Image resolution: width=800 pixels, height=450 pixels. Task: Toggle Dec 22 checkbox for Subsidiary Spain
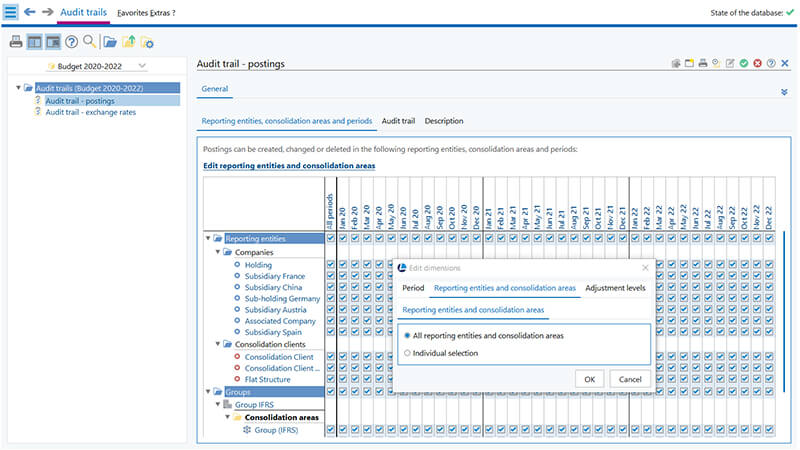pyautogui.click(x=769, y=332)
